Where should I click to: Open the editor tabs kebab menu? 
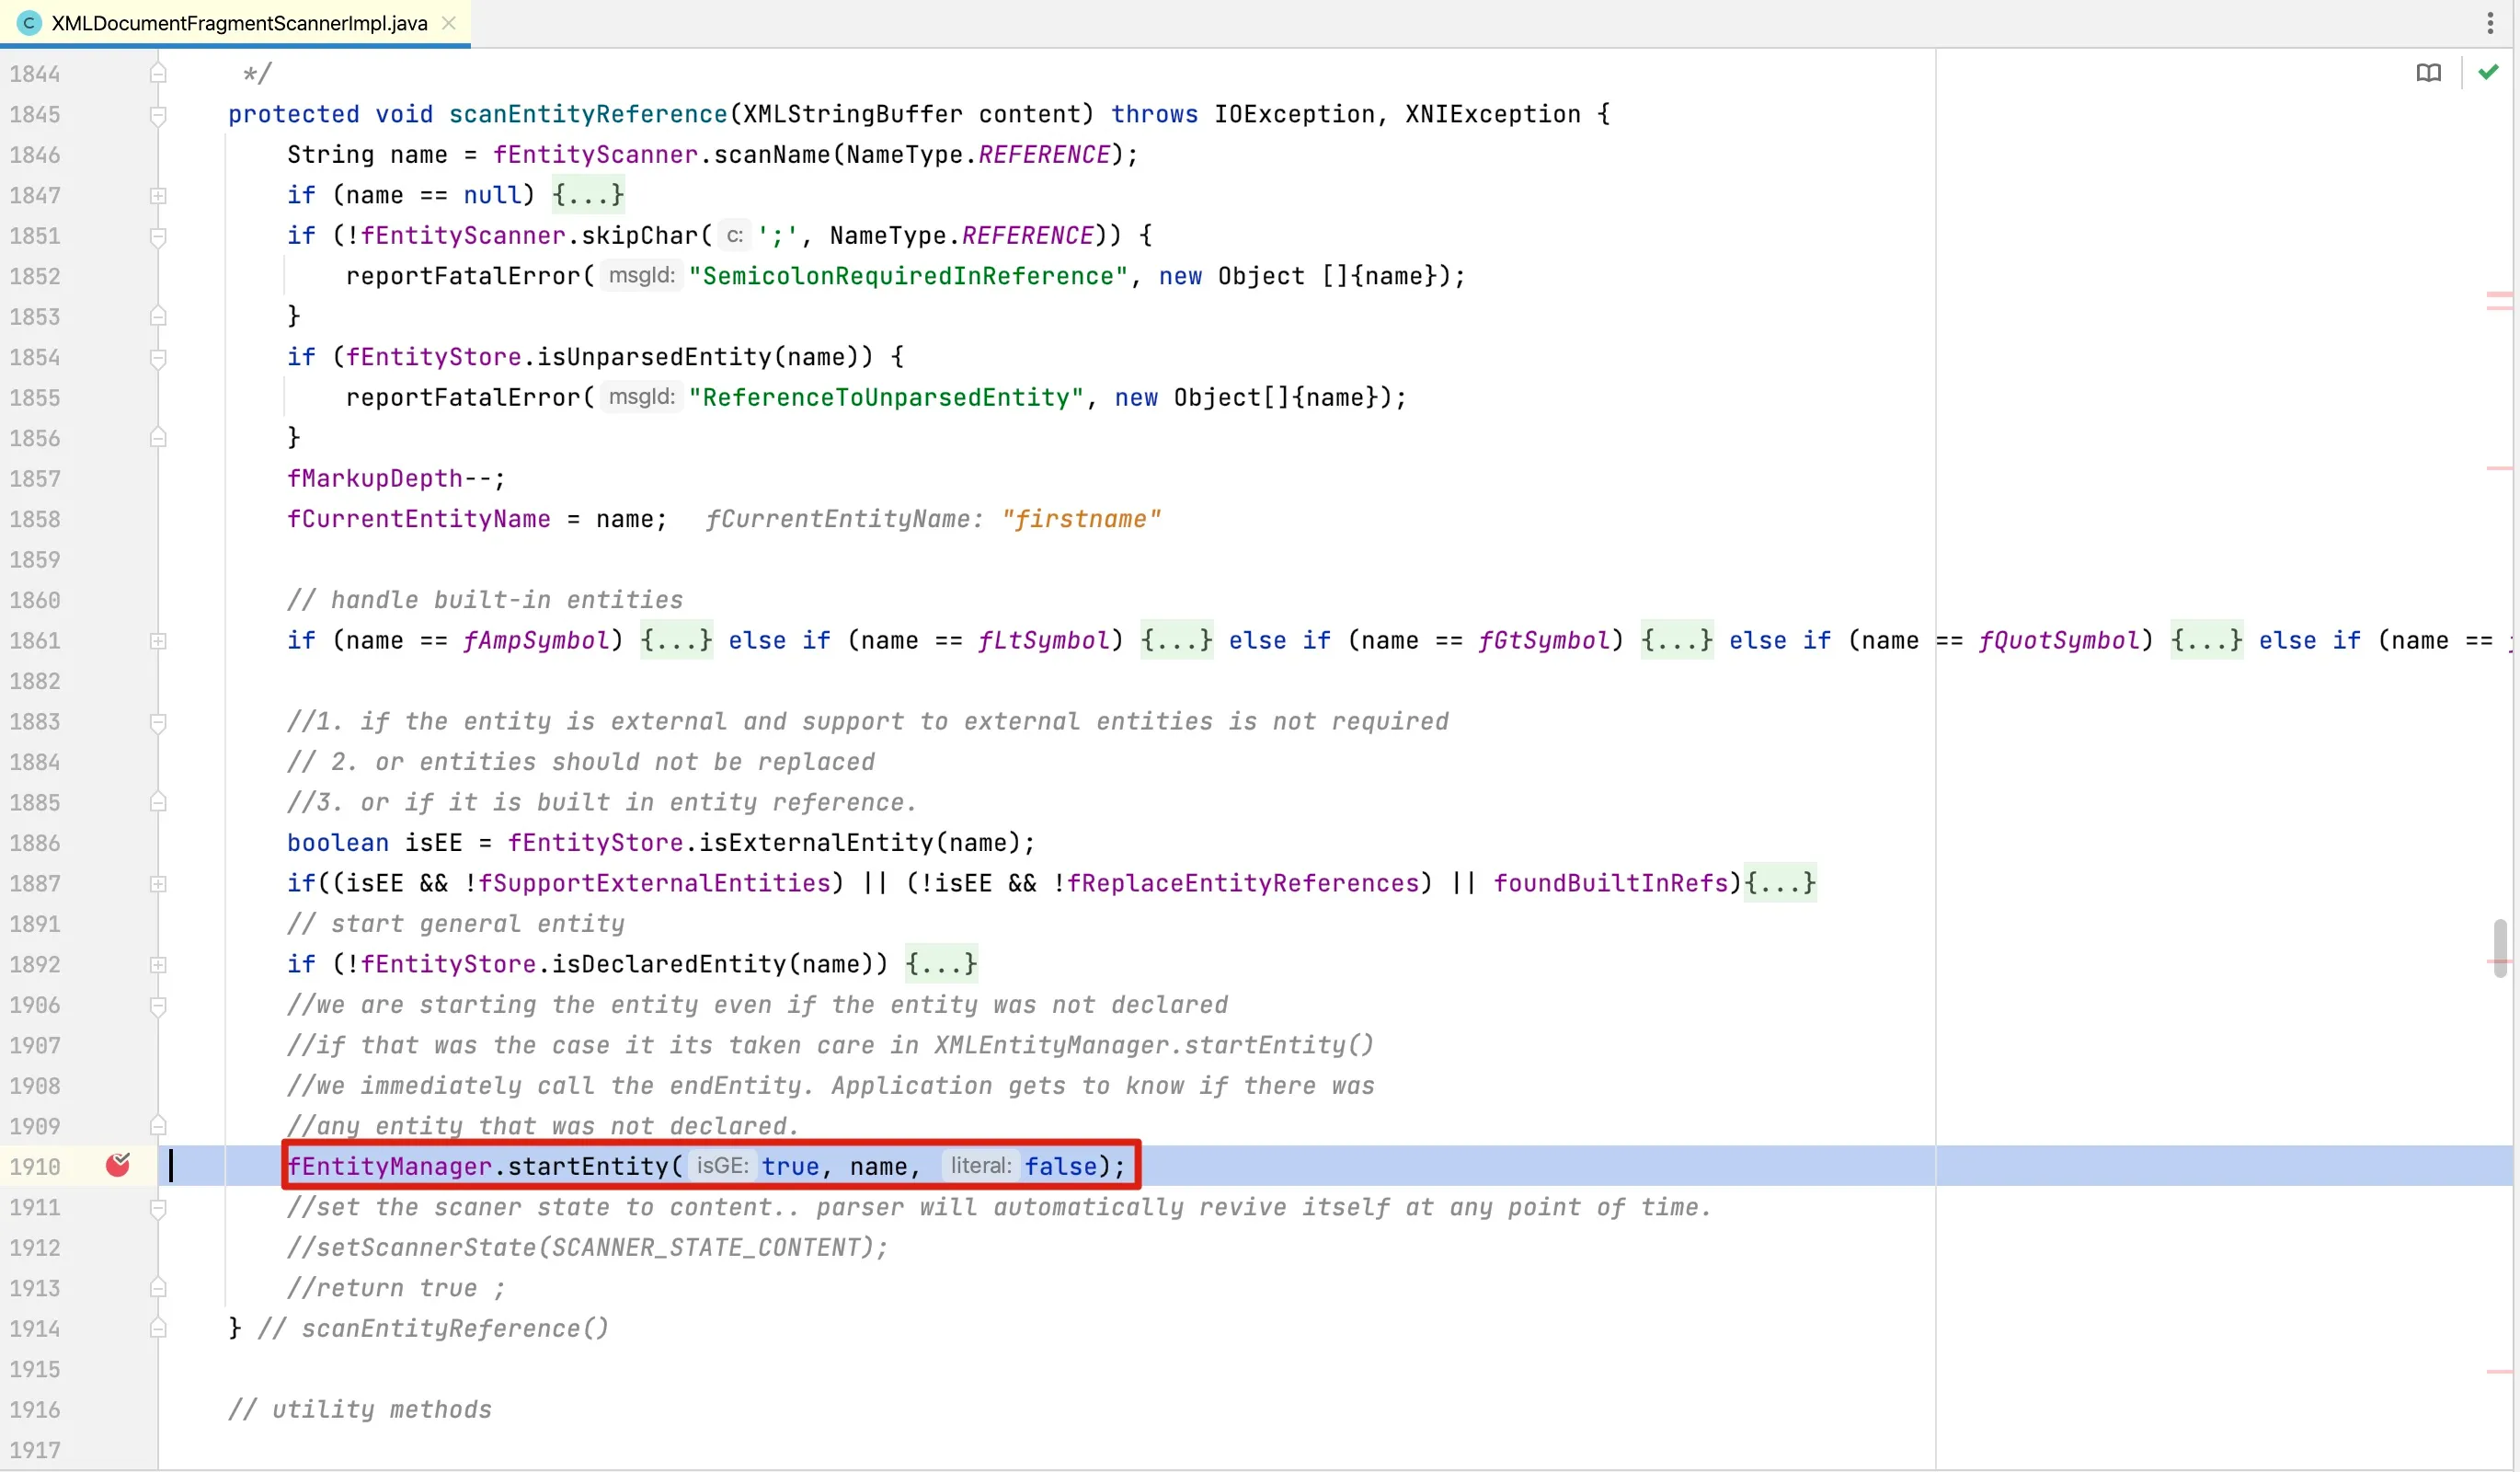pyautogui.click(x=2489, y=23)
